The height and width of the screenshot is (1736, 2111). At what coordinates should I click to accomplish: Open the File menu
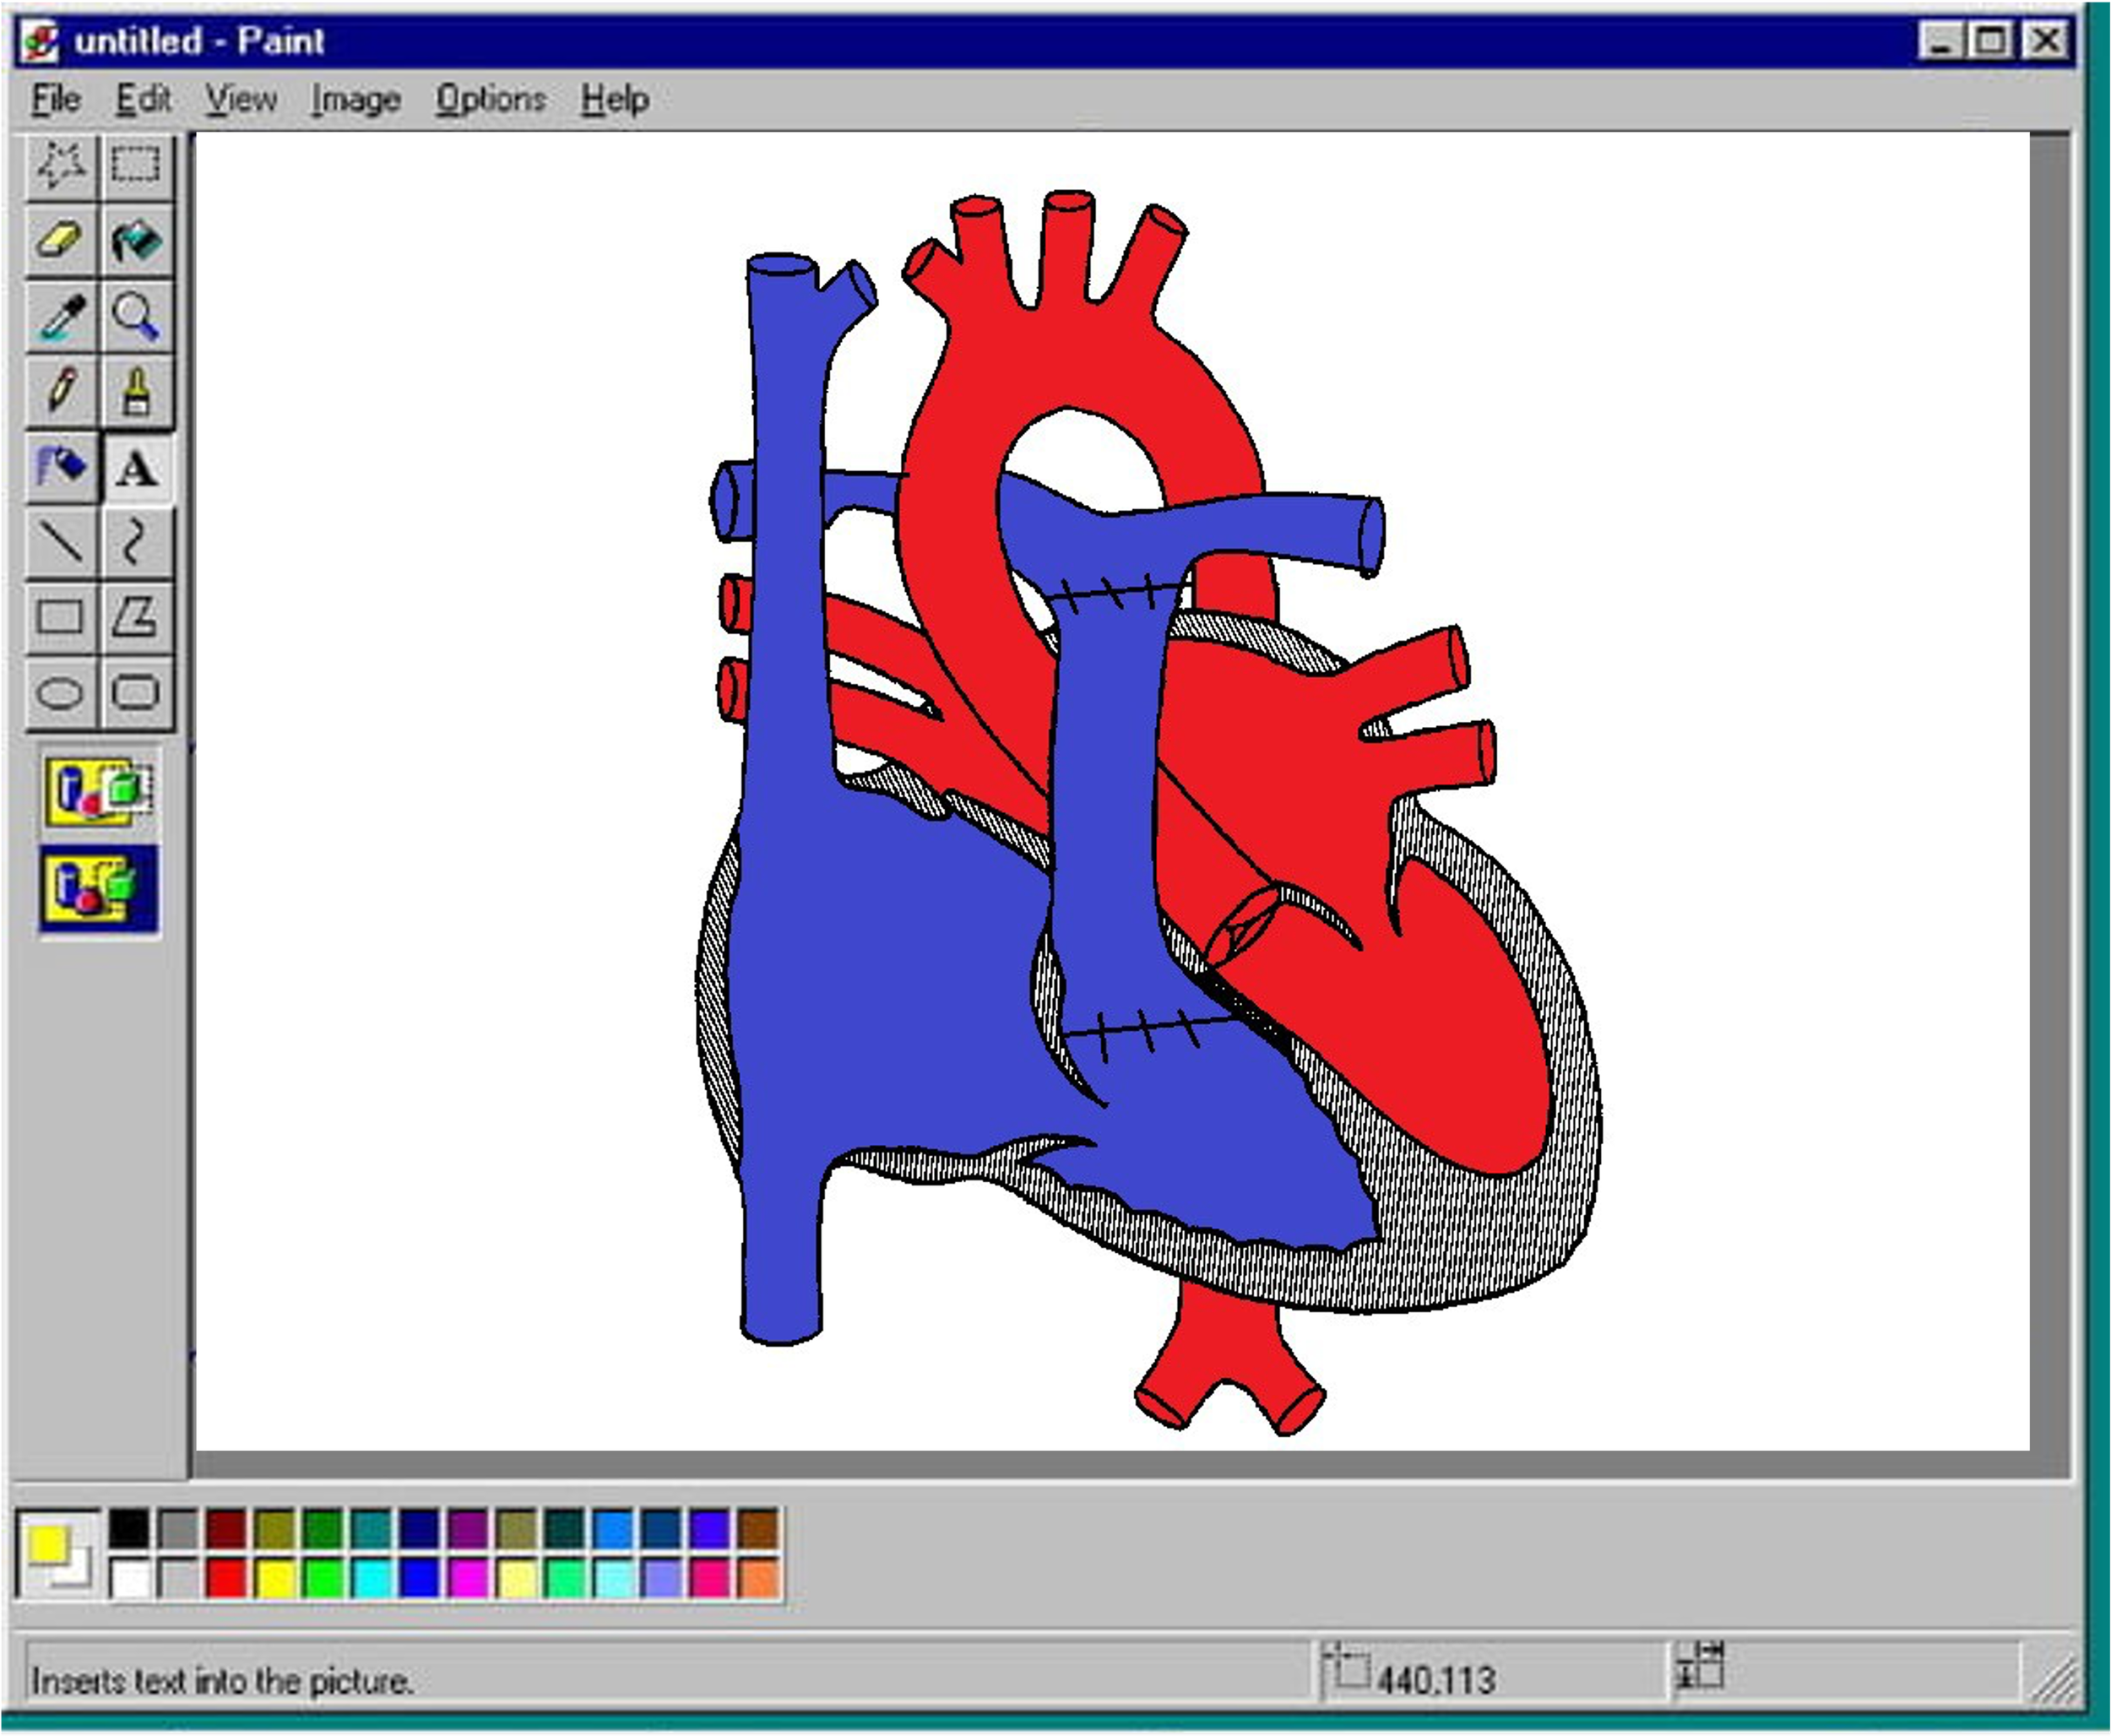pos(56,99)
